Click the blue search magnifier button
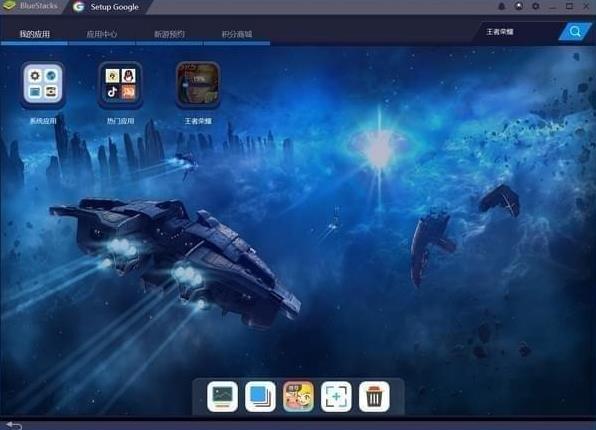 [575, 32]
